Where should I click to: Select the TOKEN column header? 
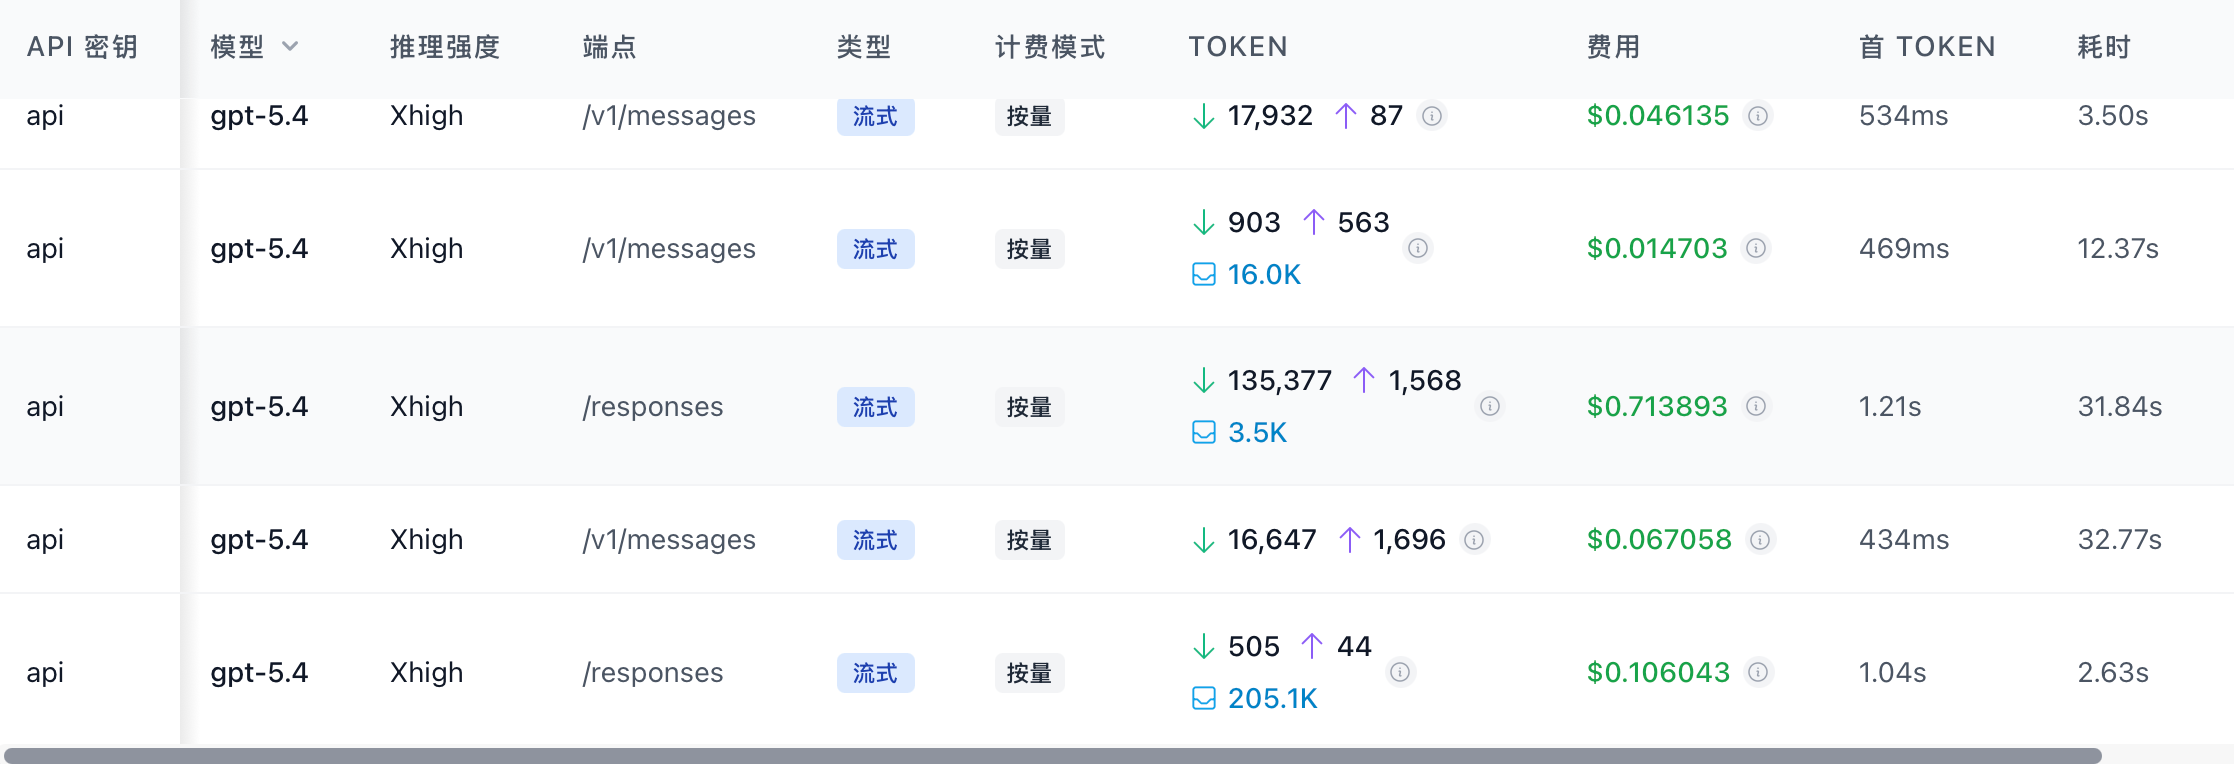[x=1238, y=47]
